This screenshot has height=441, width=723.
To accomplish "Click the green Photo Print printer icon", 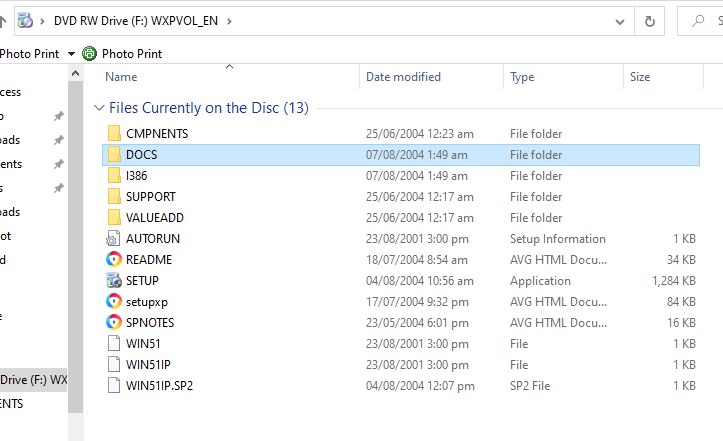I will pyautogui.click(x=89, y=54).
